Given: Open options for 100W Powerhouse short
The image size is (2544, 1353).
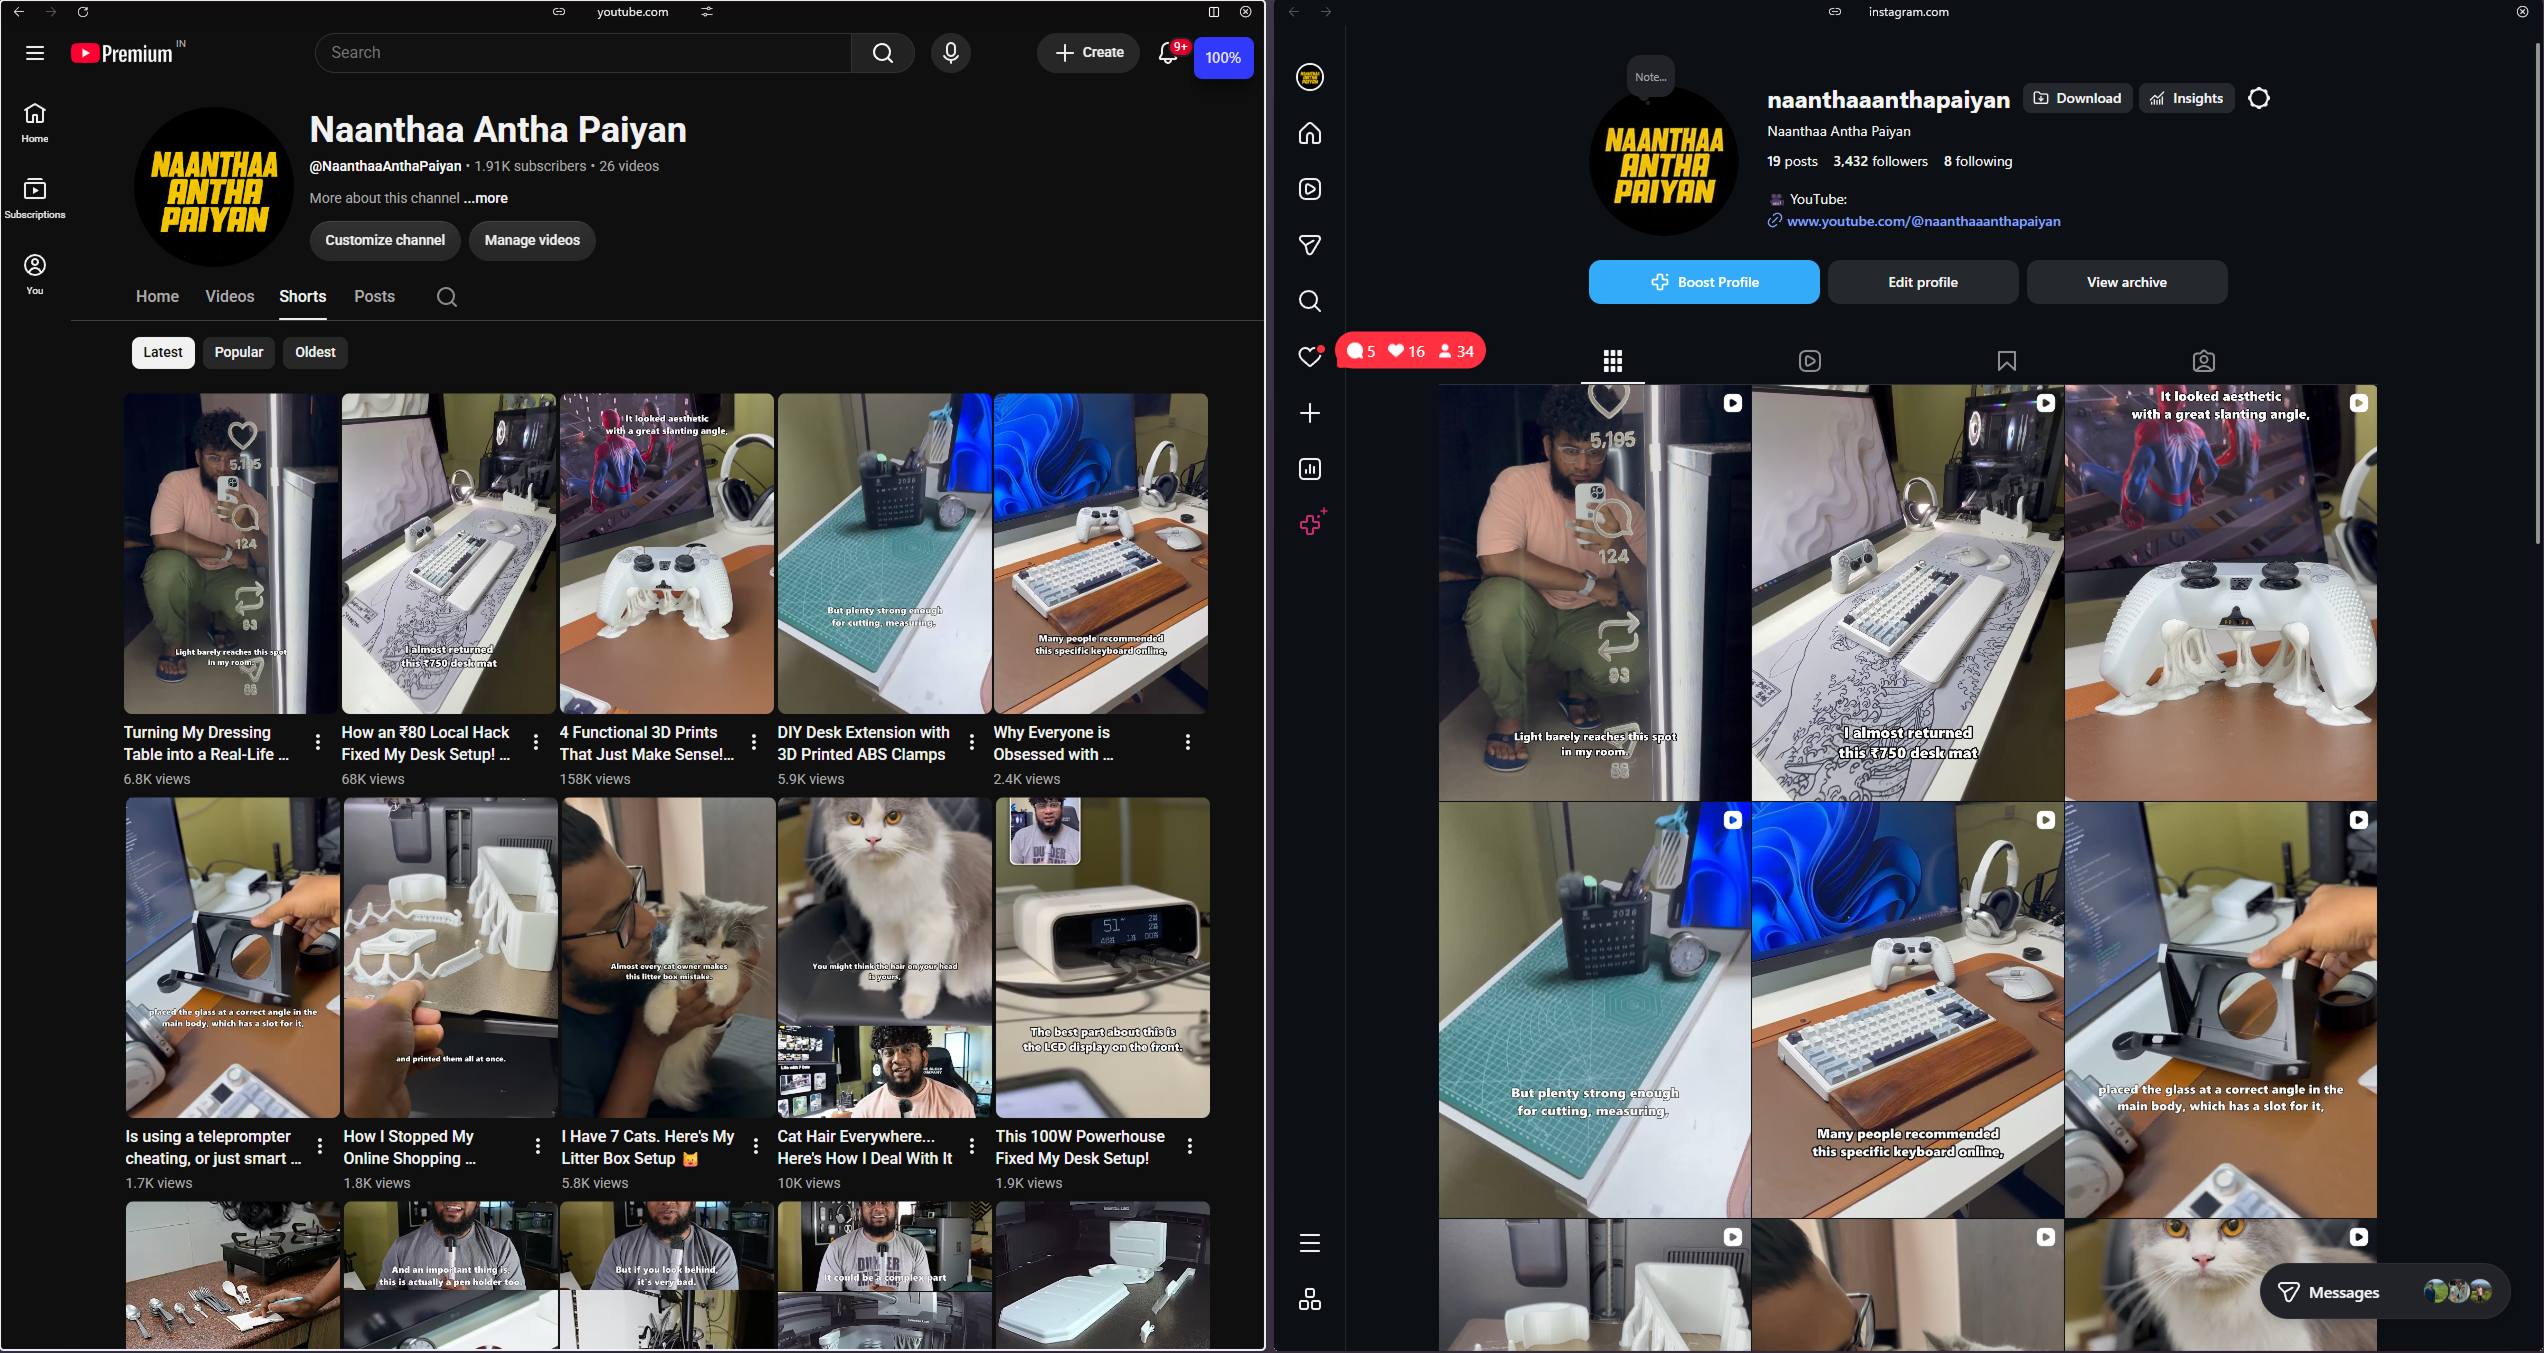Looking at the screenshot, I should pos(1190,1146).
